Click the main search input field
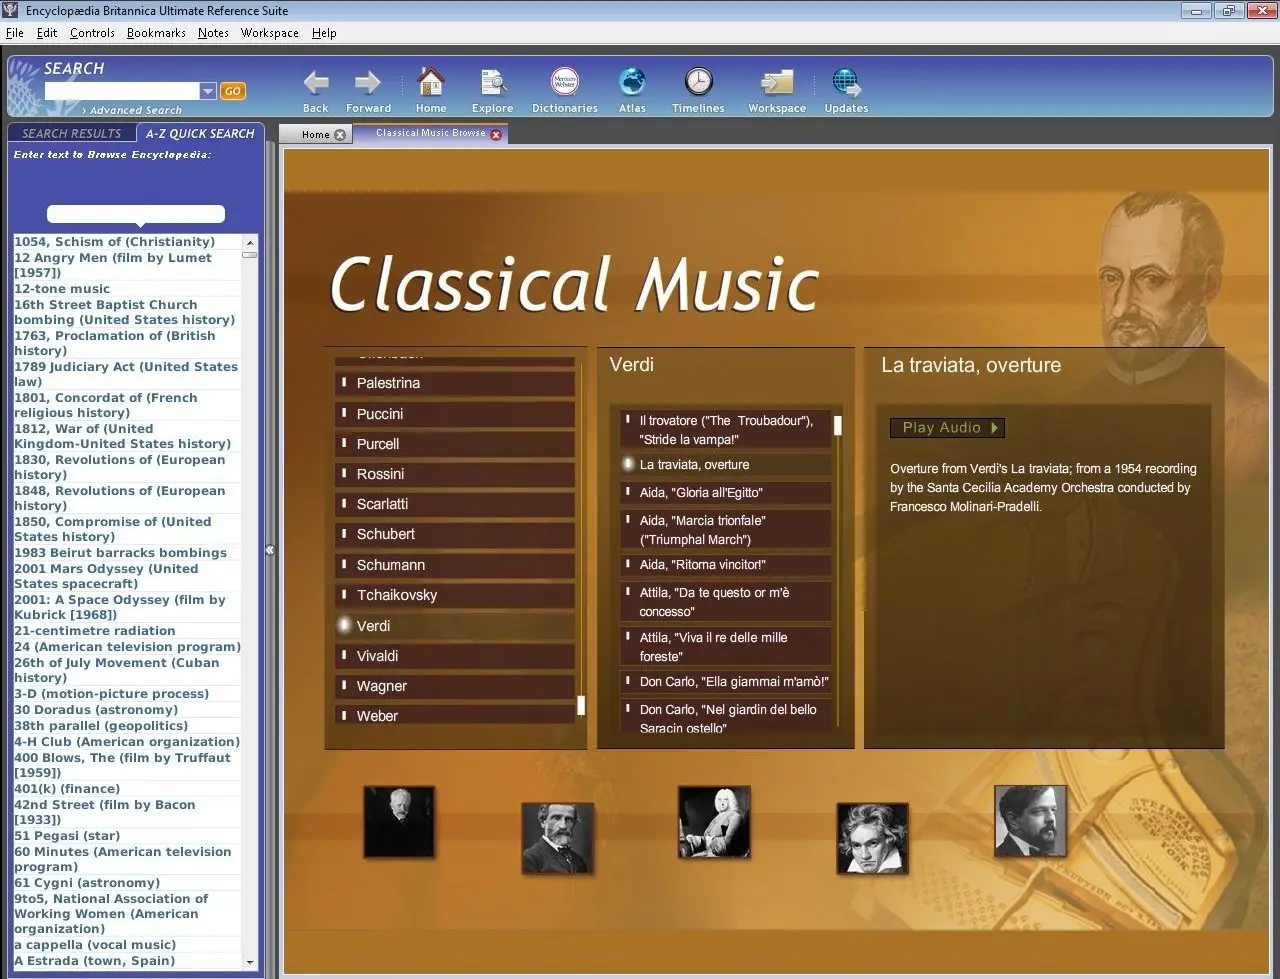 point(122,91)
